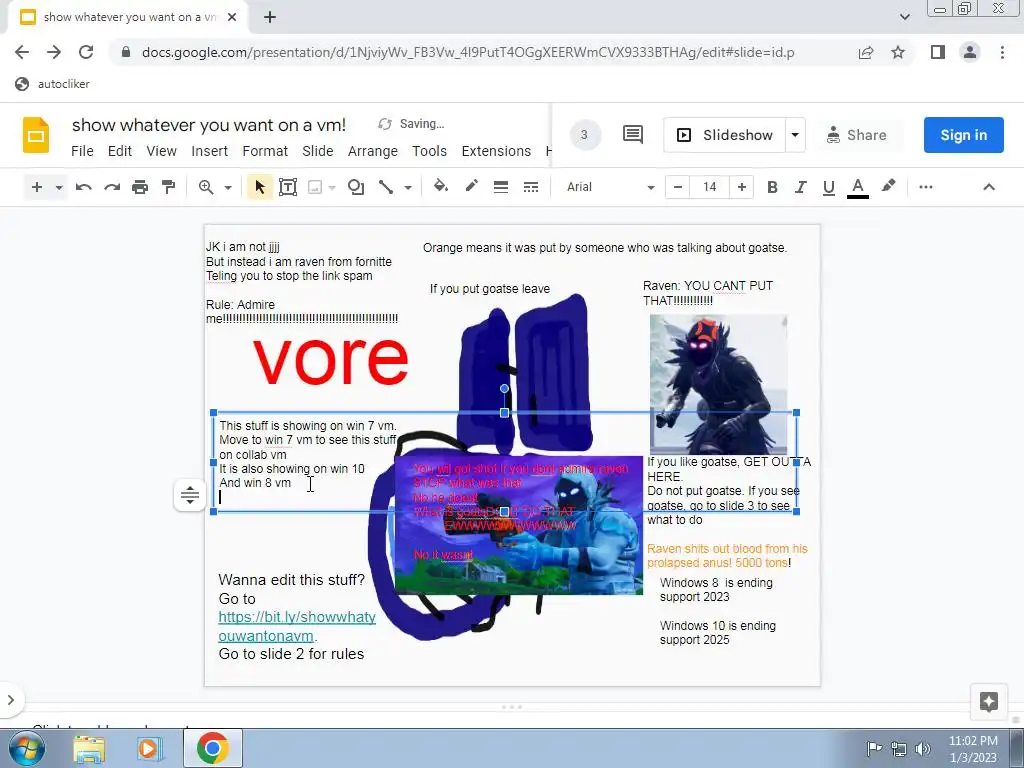Click the Raven character image
1024x768 pixels.
(718, 384)
